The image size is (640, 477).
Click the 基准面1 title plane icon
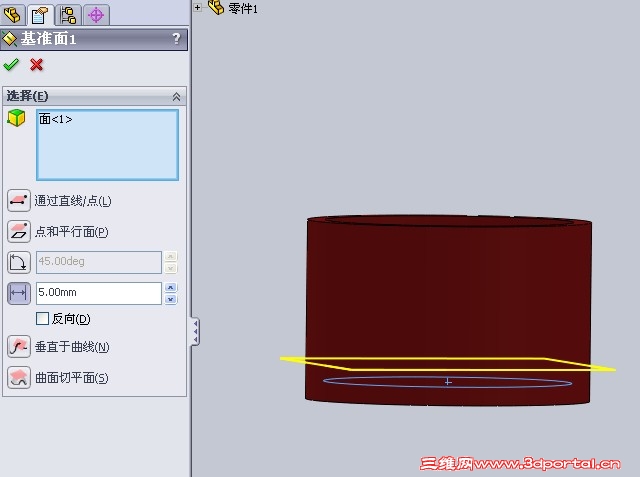(9, 39)
